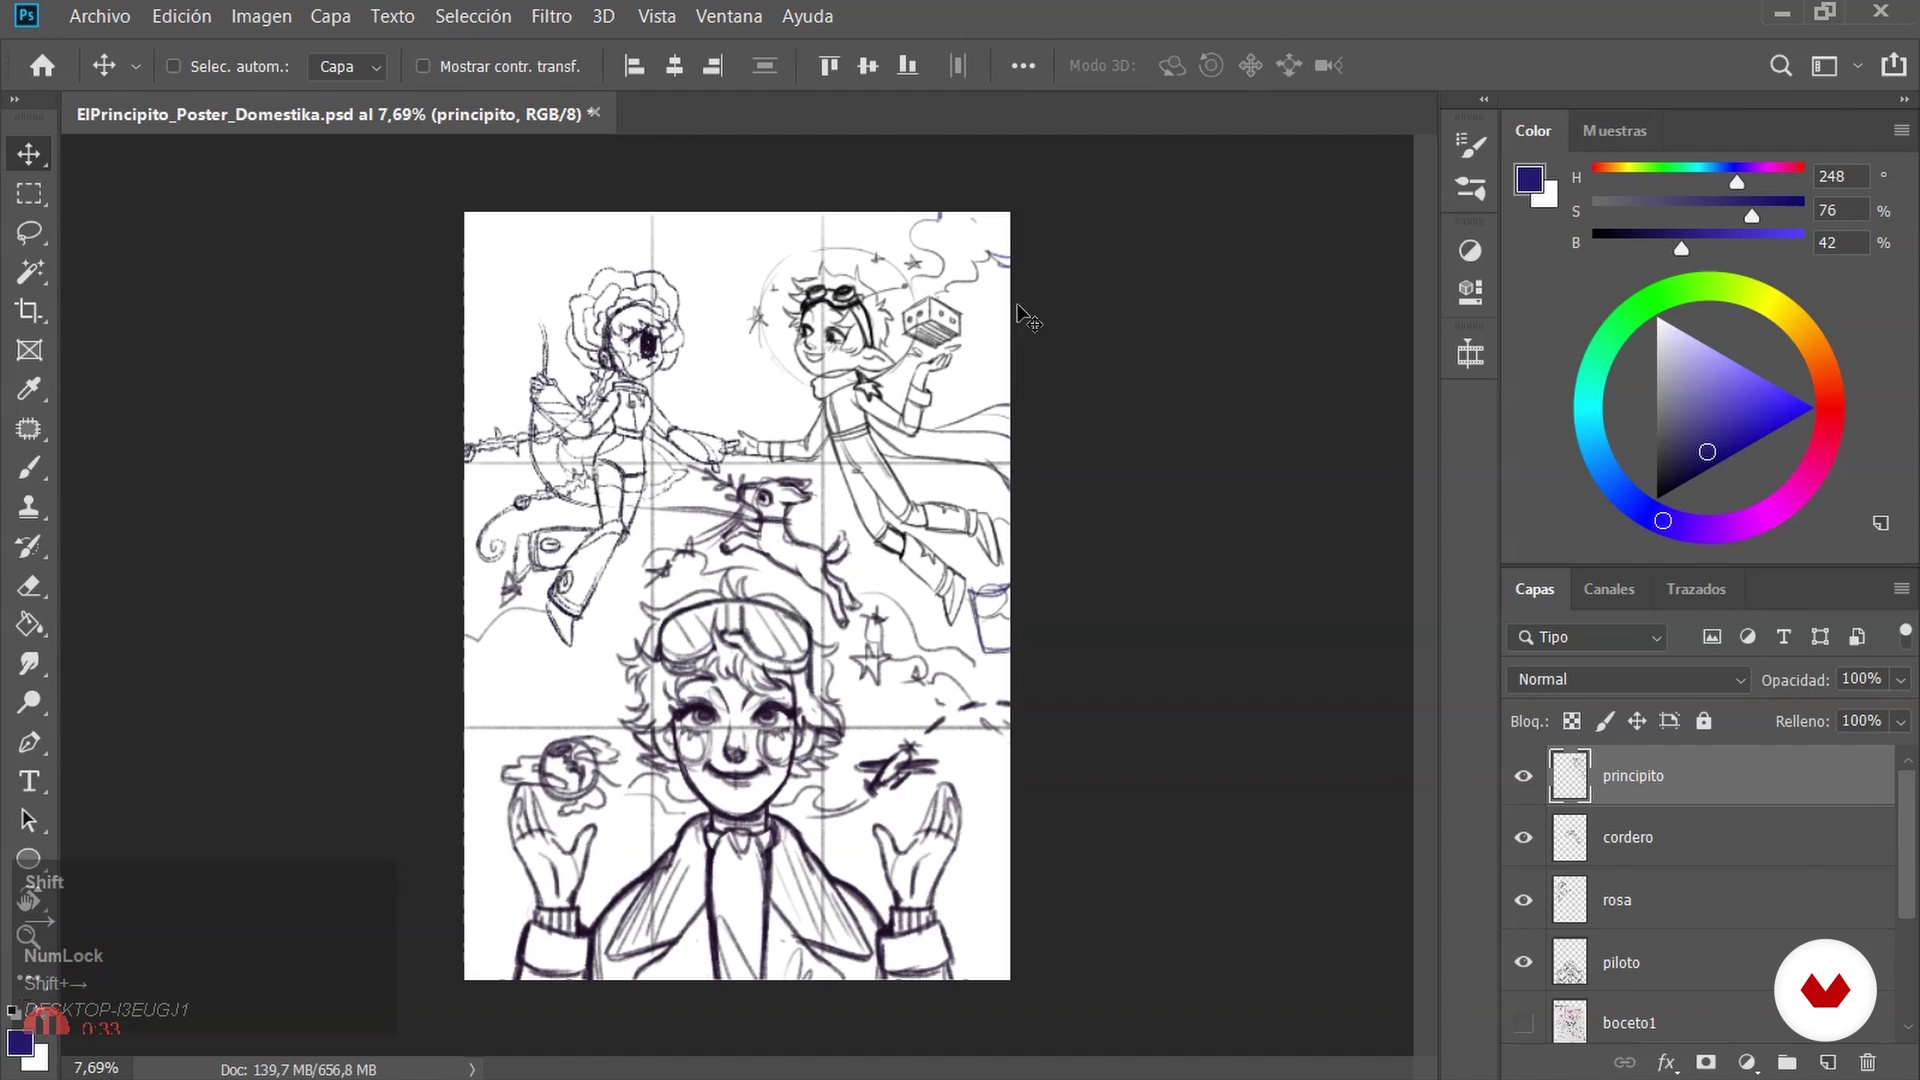Select the Paint Bucket tool
The height and width of the screenshot is (1080, 1920).
[29, 625]
